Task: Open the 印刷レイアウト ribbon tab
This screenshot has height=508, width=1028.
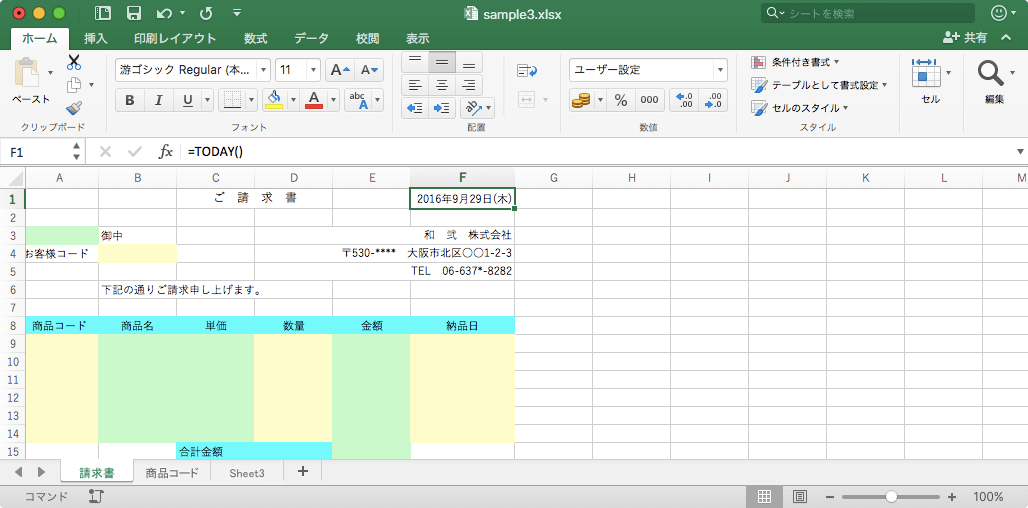Action: point(175,38)
